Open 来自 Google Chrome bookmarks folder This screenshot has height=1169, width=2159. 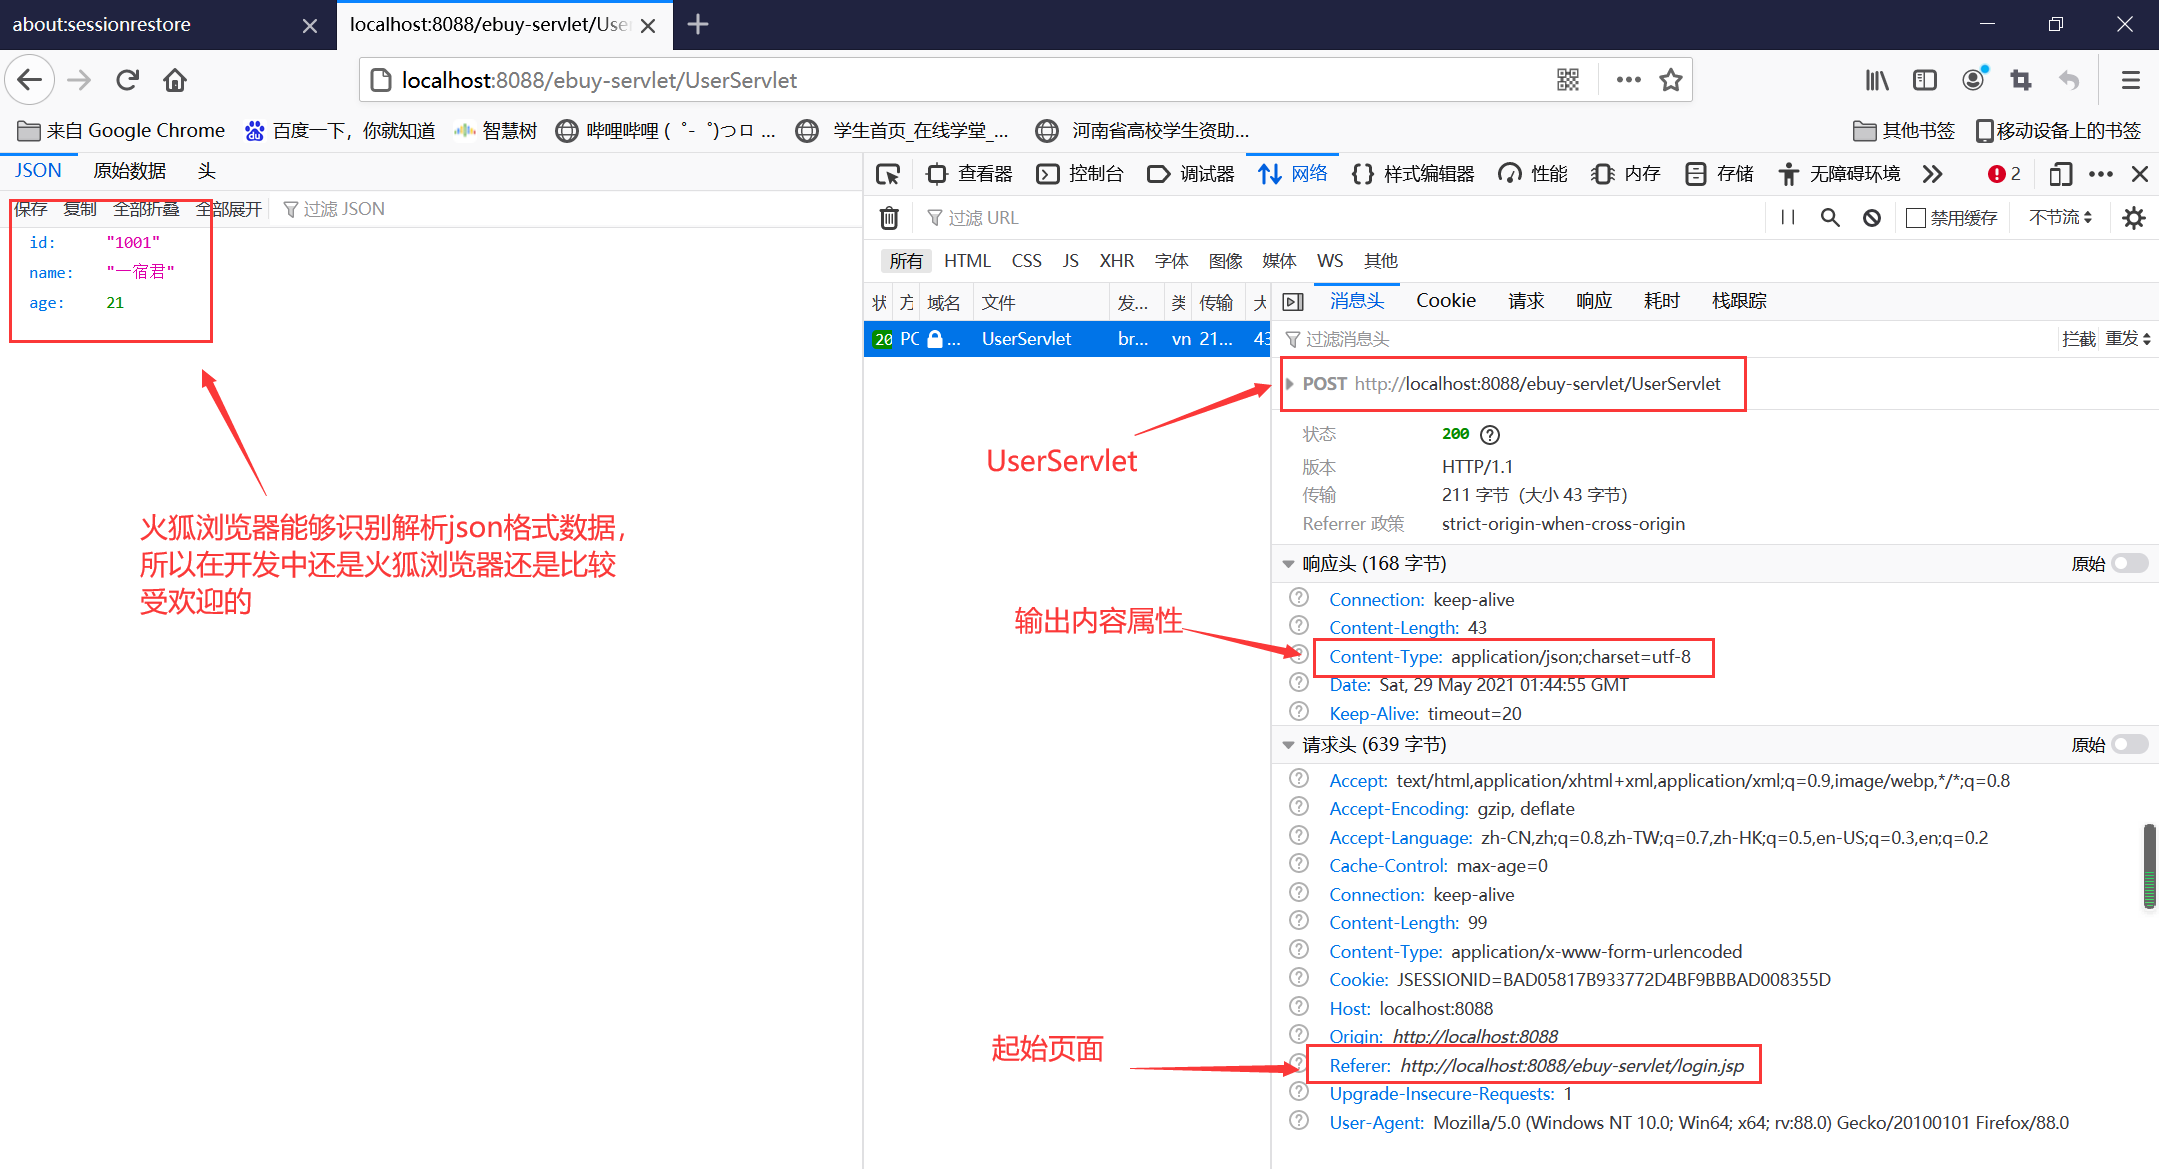(121, 130)
